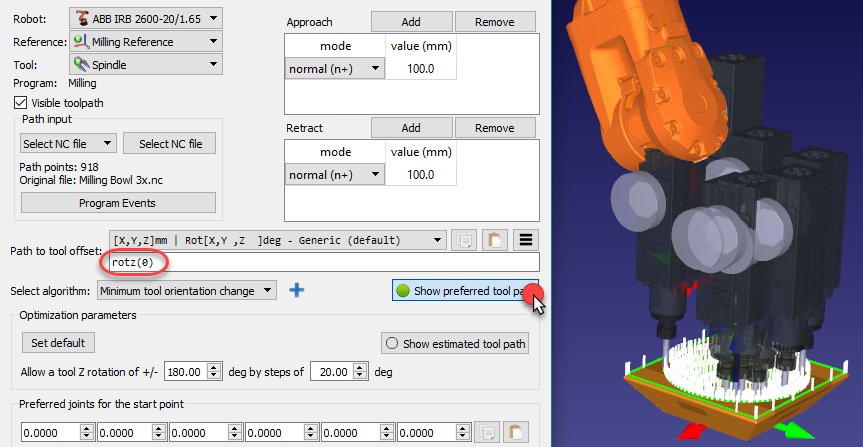The image size is (863, 447).
Task: Paste the preferred joints values
Action: 515,433
